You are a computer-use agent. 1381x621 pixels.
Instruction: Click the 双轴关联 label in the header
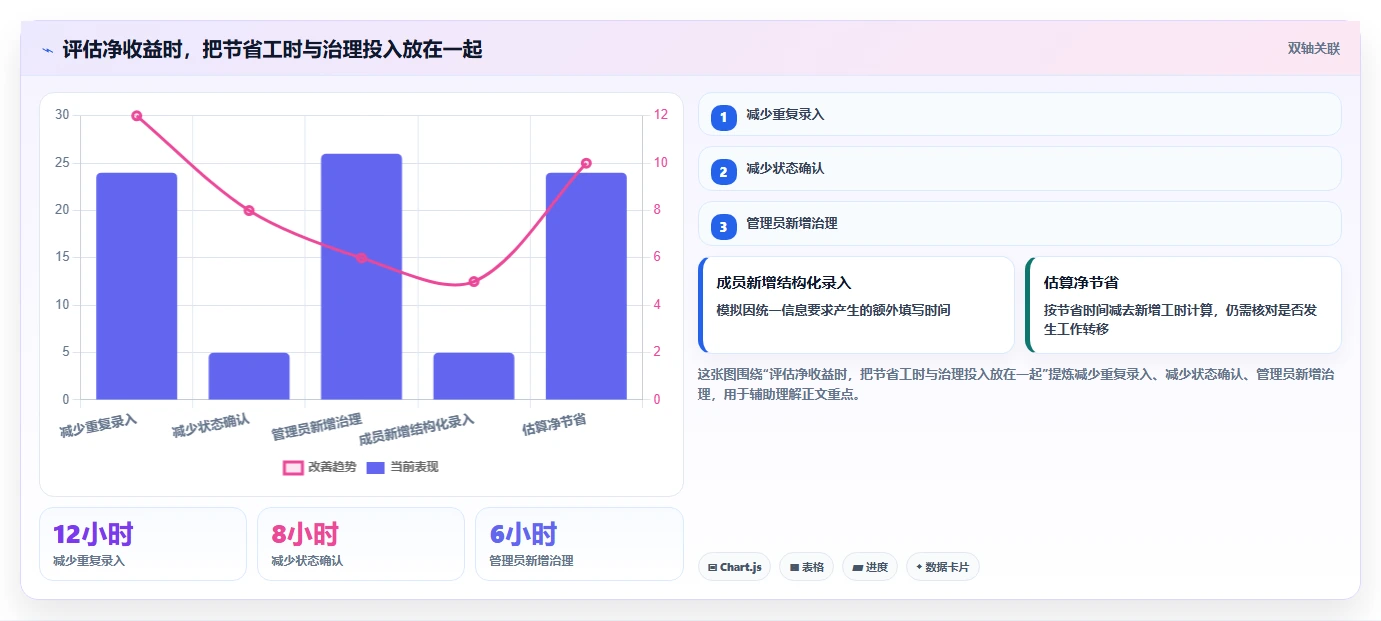tap(1314, 48)
